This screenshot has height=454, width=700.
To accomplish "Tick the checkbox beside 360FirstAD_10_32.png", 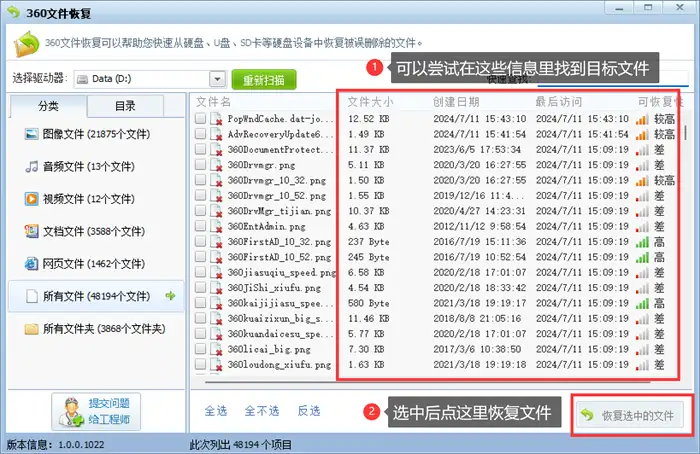I will pyautogui.click(x=200, y=241).
